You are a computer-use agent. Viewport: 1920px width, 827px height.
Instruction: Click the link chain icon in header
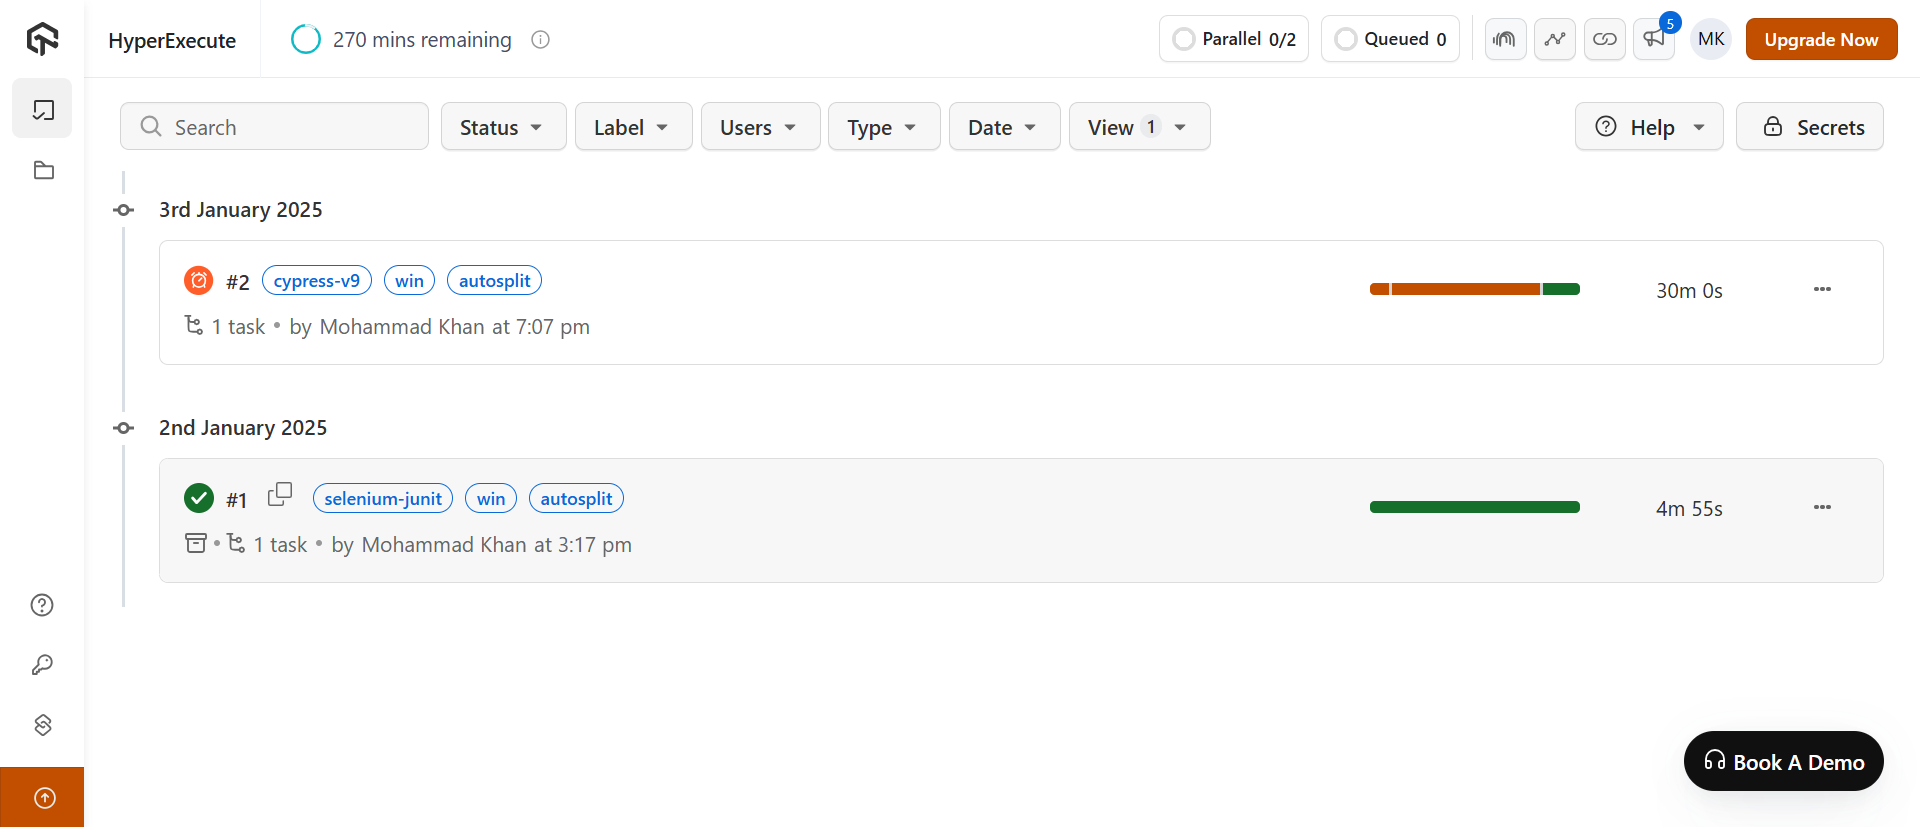click(1605, 39)
